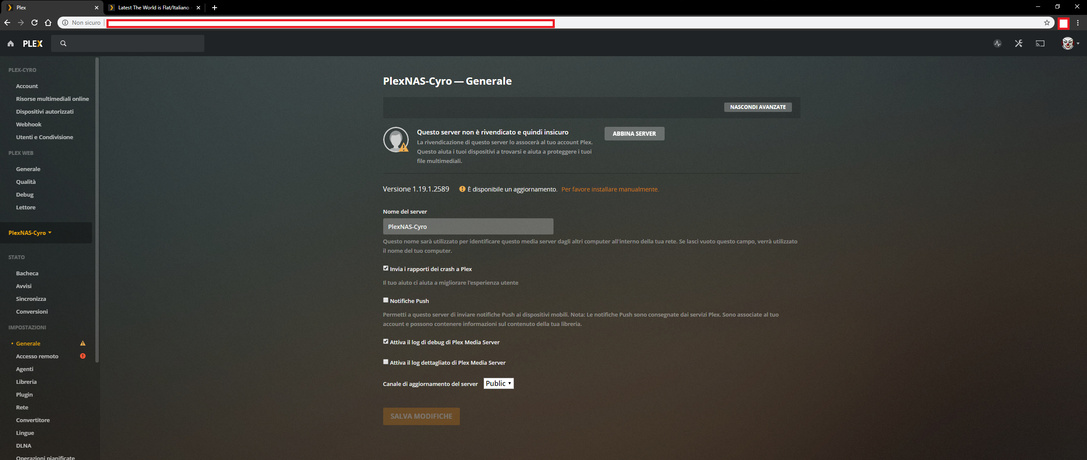1087x460 pixels.
Task: Switch to Latest The World is Flat tab
Action: [x=154, y=8]
